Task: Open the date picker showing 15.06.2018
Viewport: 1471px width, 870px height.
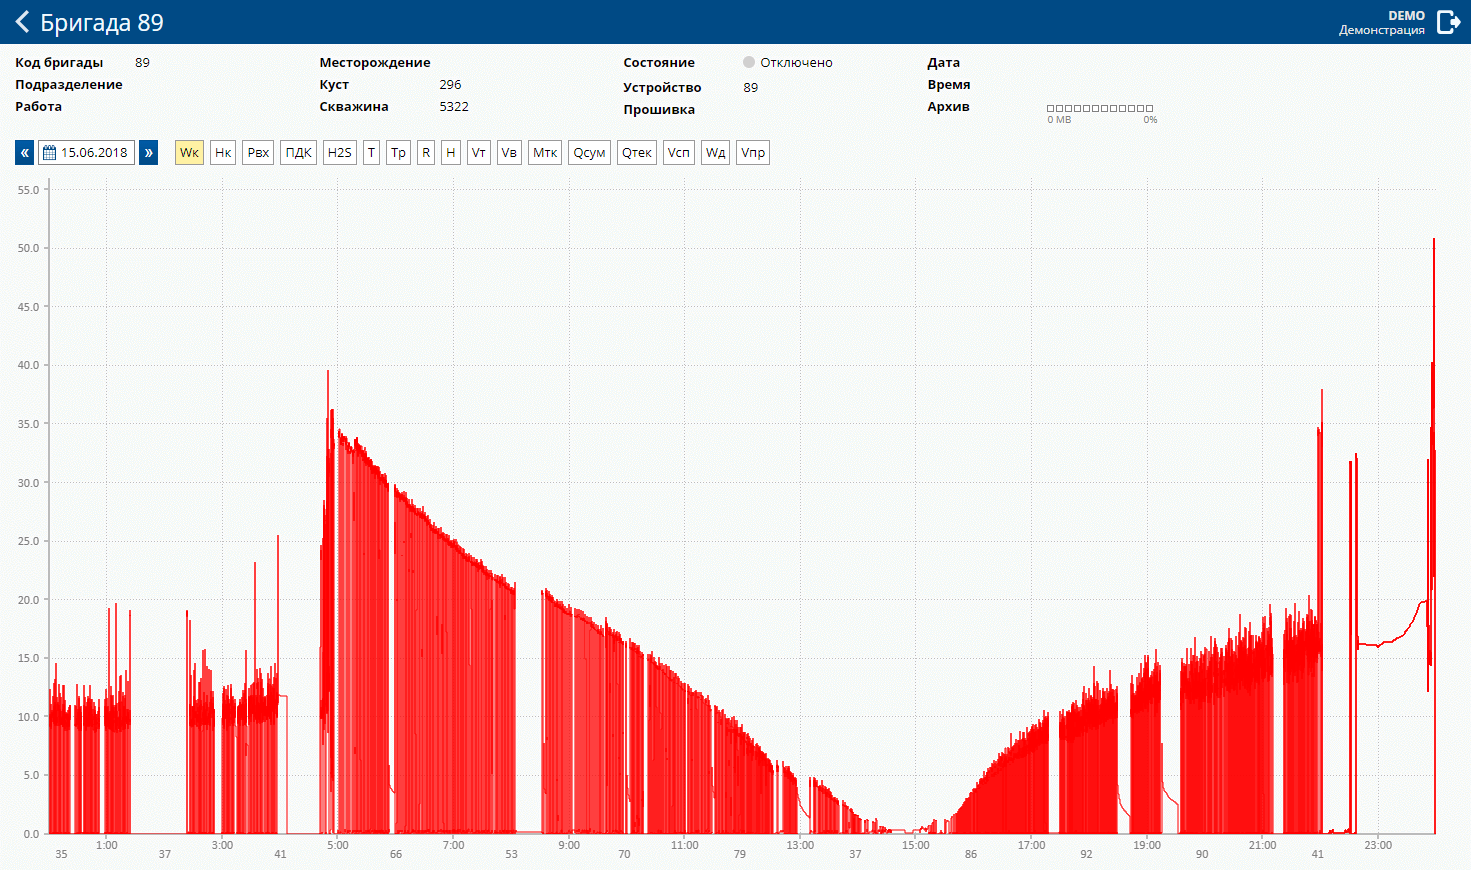Action: [x=87, y=153]
